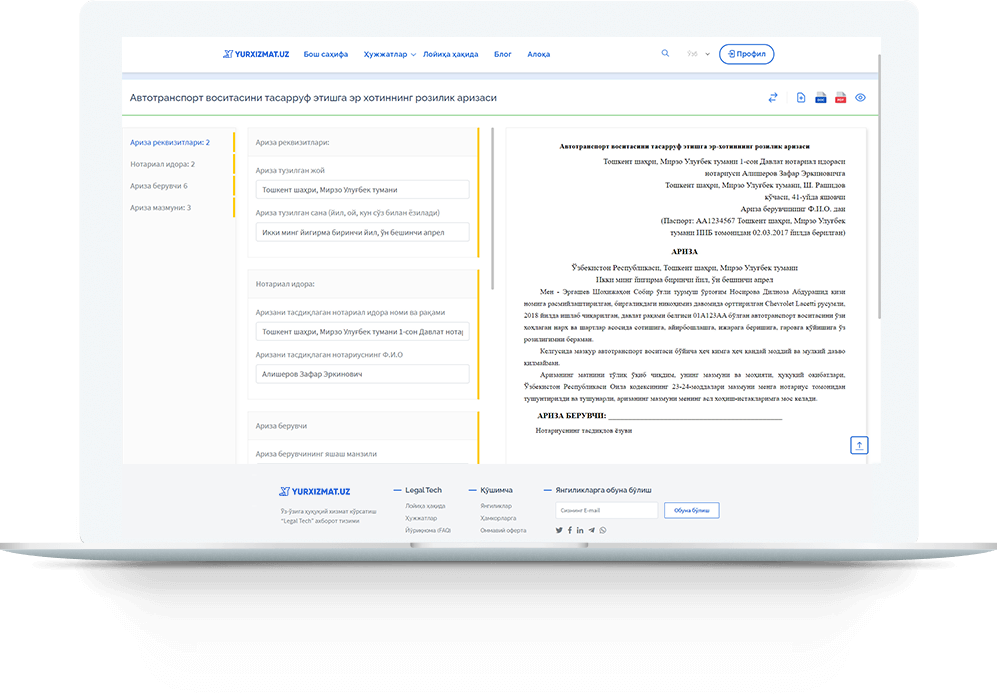
Task: Click the Профил login button
Action: pos(746,54)
